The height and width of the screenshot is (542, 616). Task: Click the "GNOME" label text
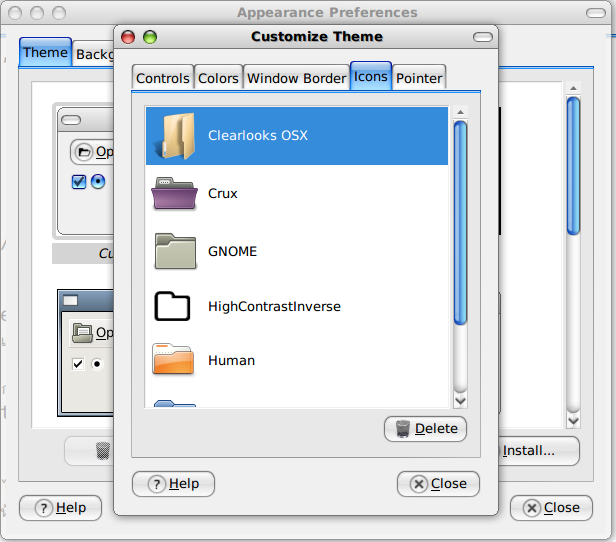pyautogui.click(x=233, y=251)
